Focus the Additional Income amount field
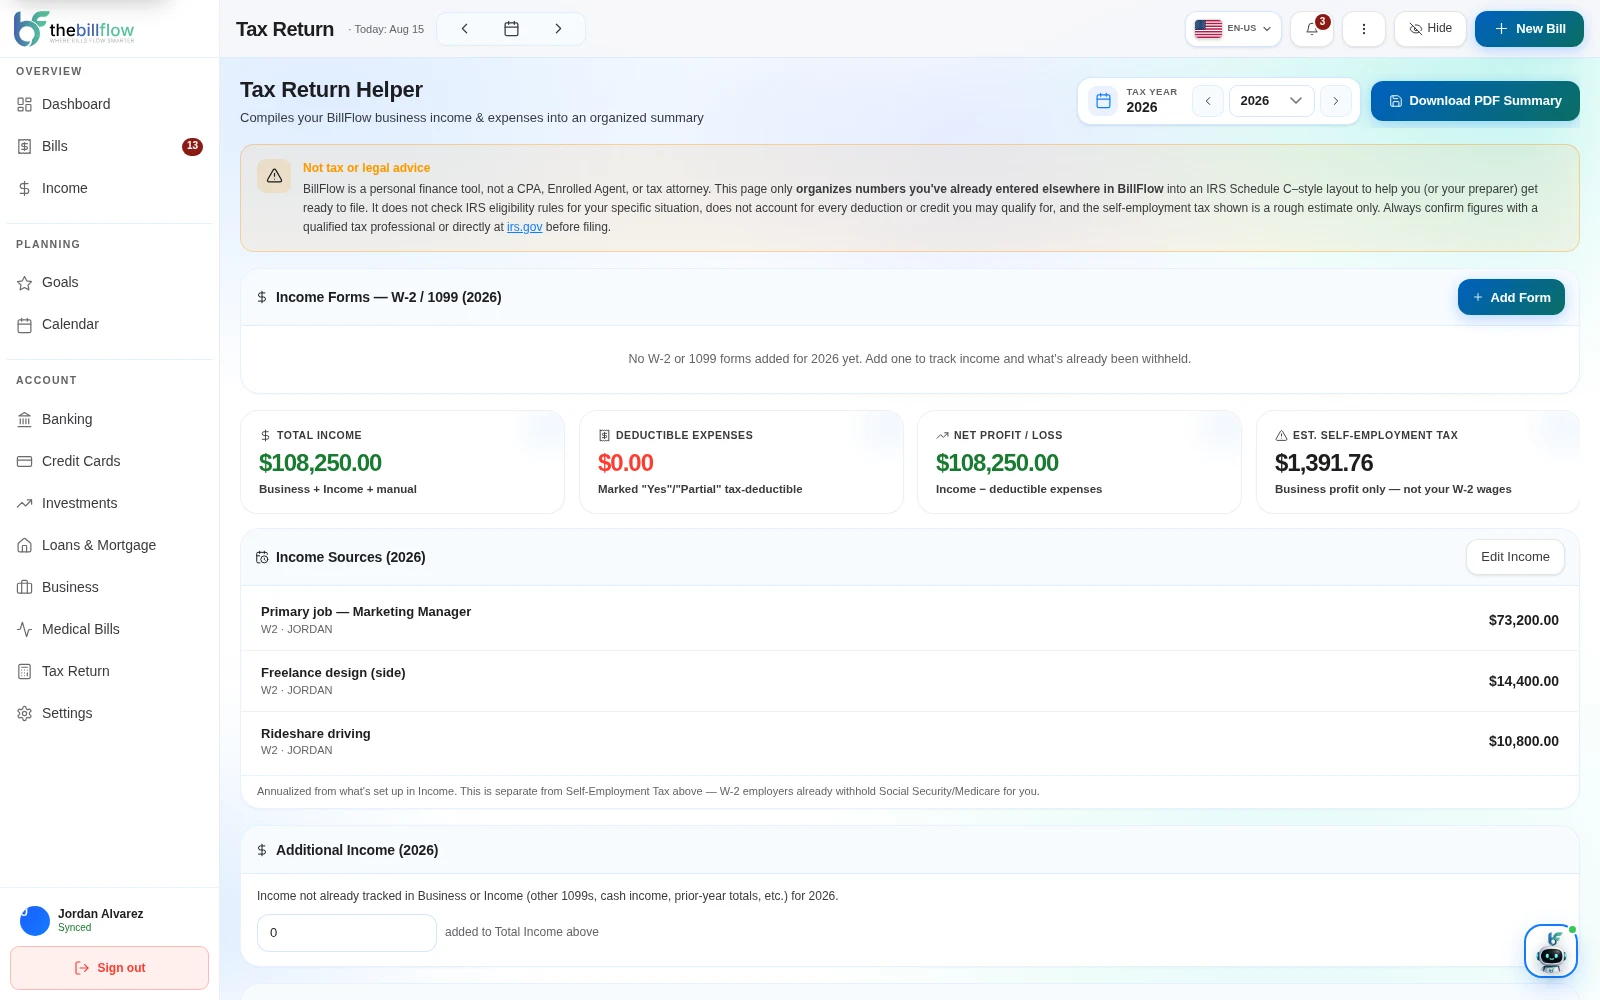Screen dimensions: 1600x1000 pos(347,933)
